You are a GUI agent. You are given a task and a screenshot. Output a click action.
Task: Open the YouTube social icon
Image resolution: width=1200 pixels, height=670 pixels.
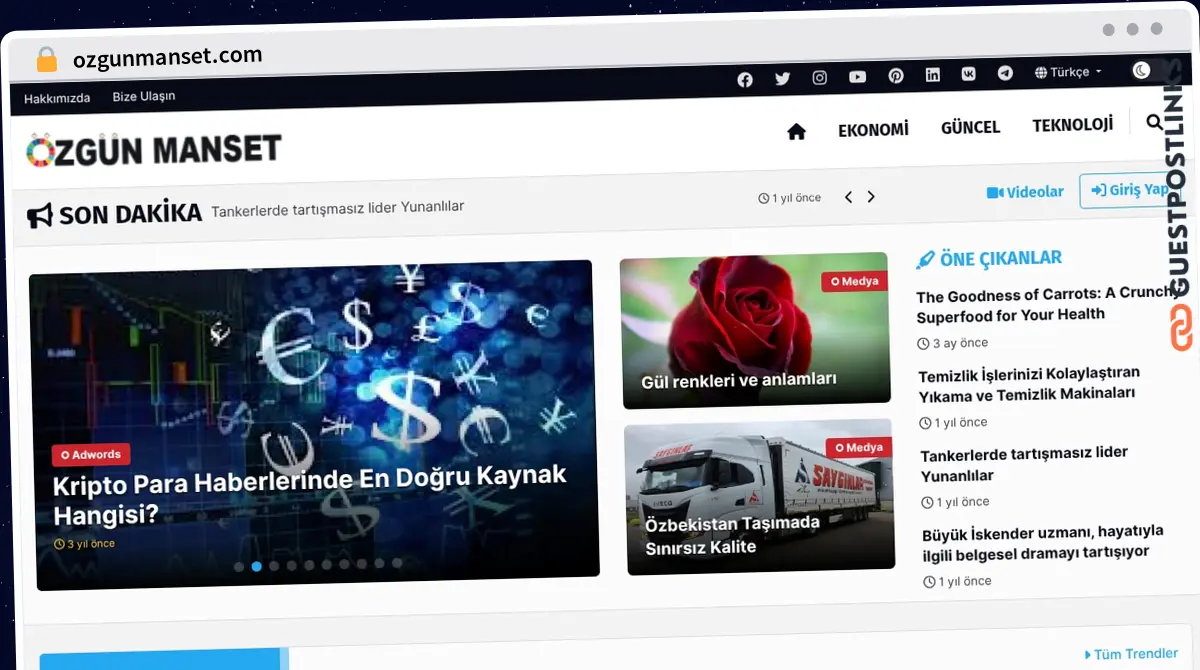pos(858,77)
